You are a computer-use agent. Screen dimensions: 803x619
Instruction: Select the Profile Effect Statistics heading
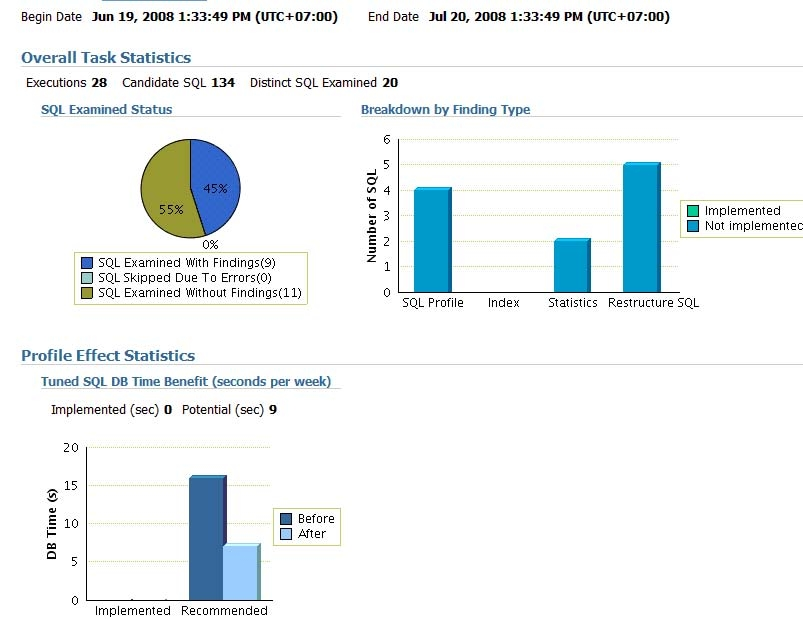point(108,355)
